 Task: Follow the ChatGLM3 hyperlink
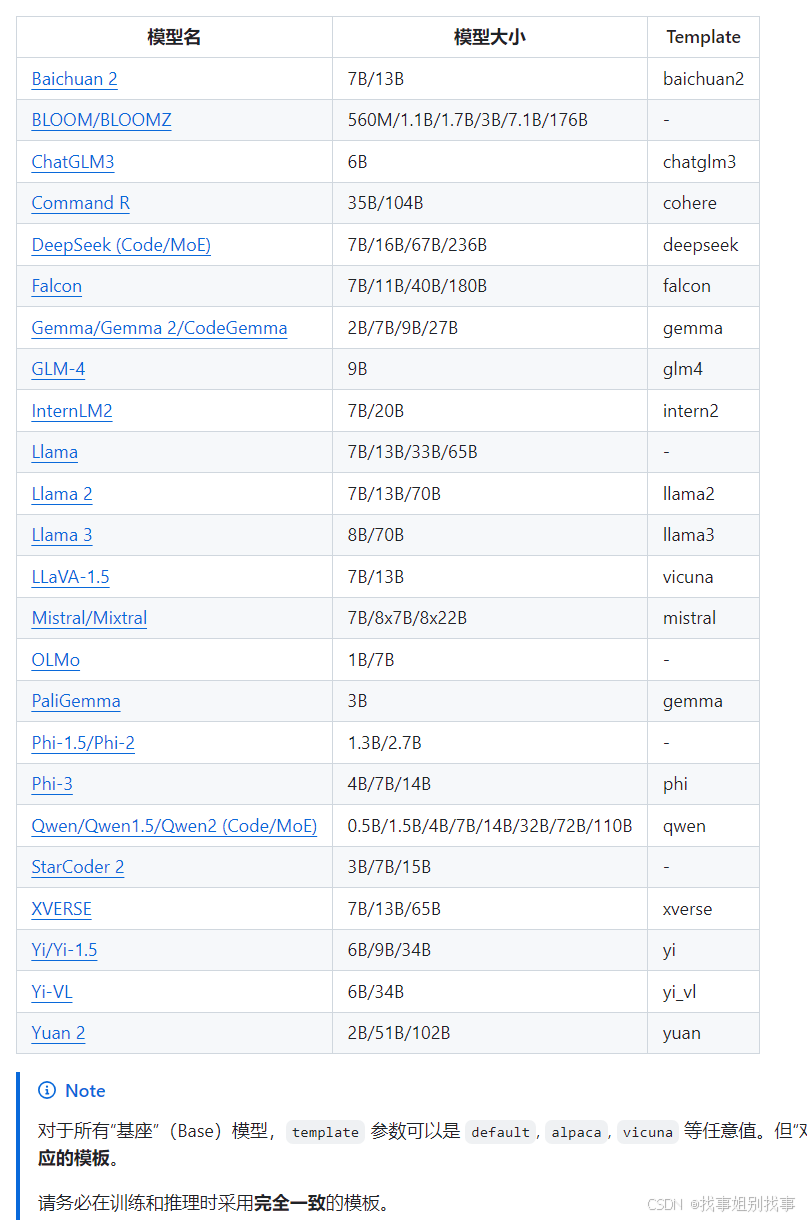(x=72, y=162)
